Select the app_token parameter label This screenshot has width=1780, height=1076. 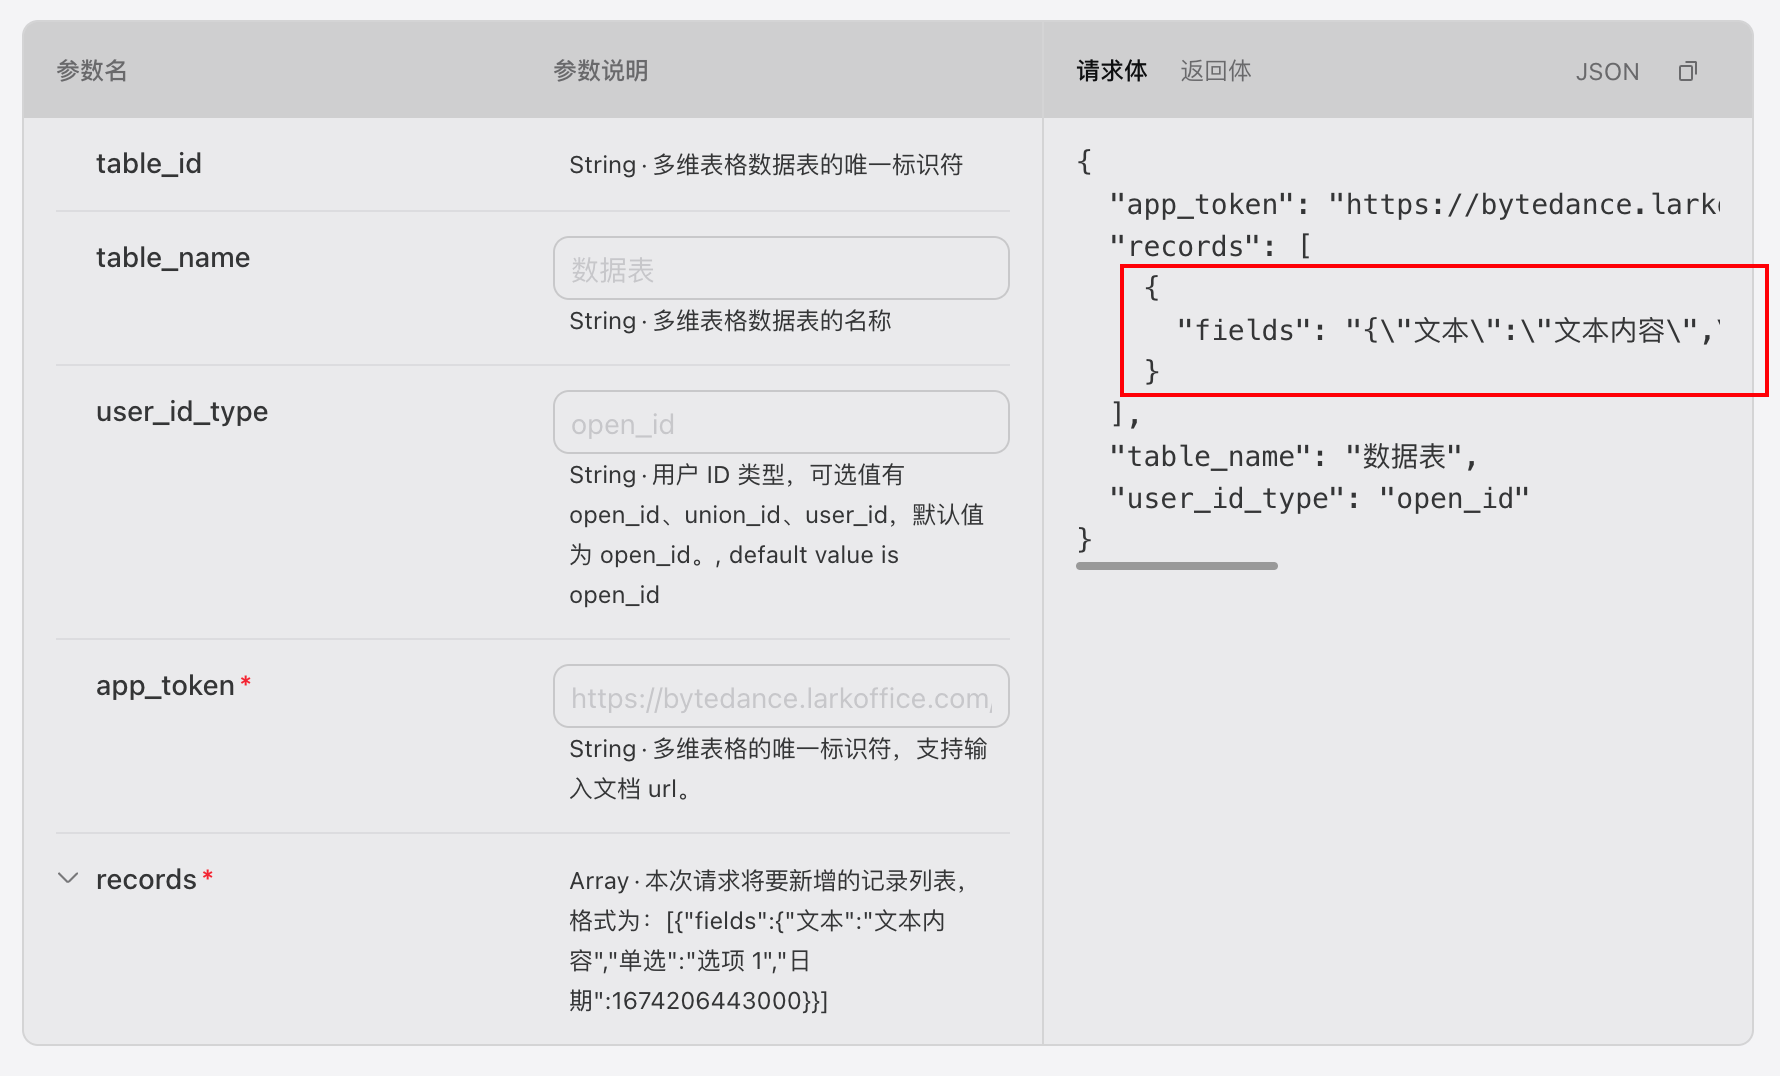click(x=165, y=685)
